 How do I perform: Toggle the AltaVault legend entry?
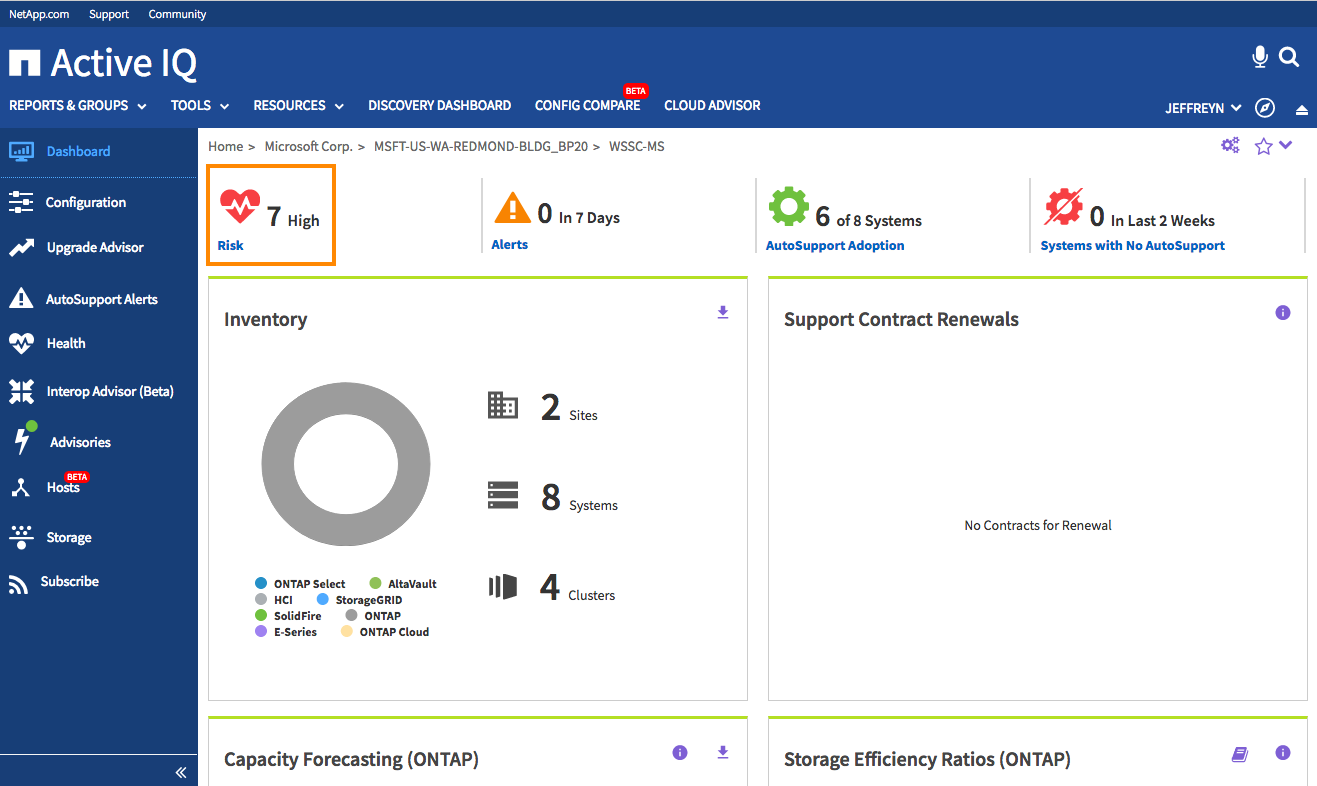pos(403,584)
